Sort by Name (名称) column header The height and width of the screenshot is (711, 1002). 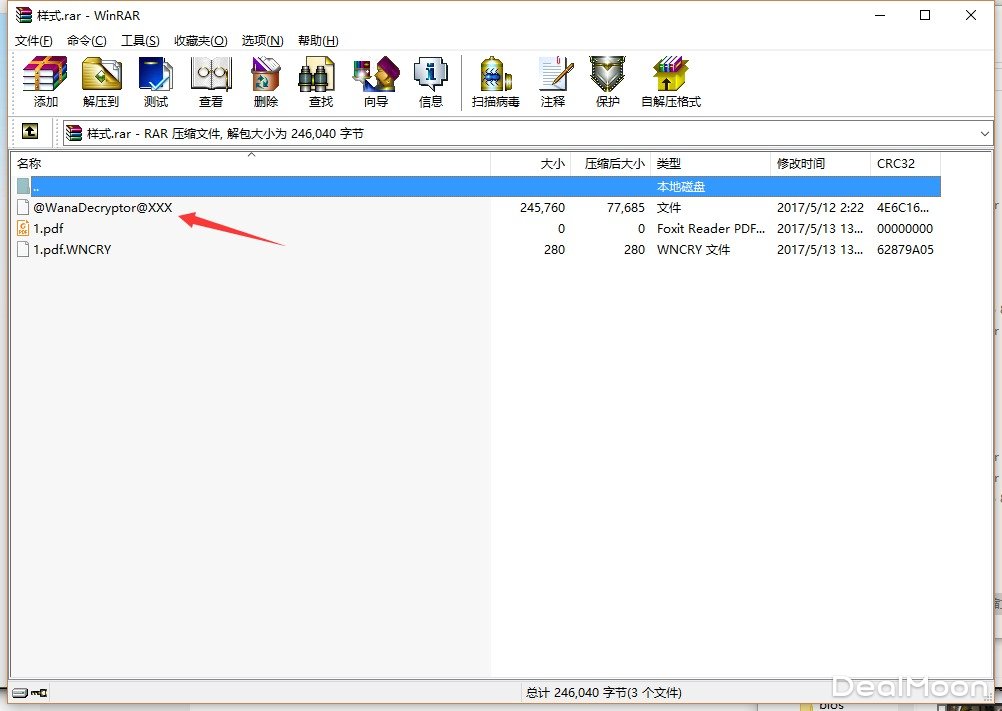[30, 164]
